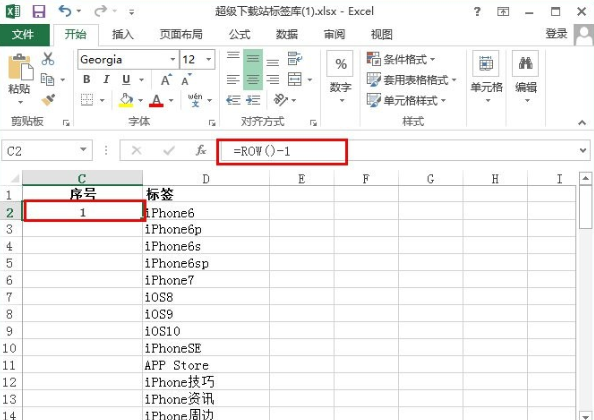
Task: Toggle Bold formatting
Action: pos(87,80)
